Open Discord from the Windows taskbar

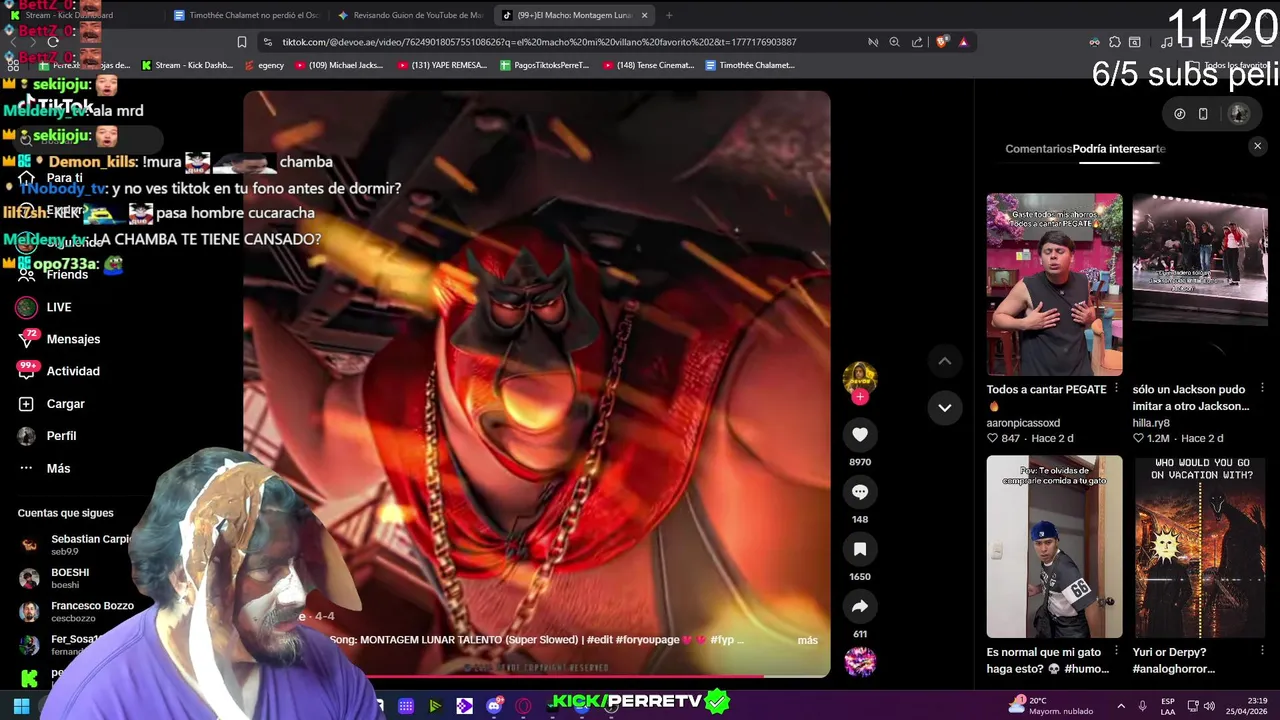494,706
